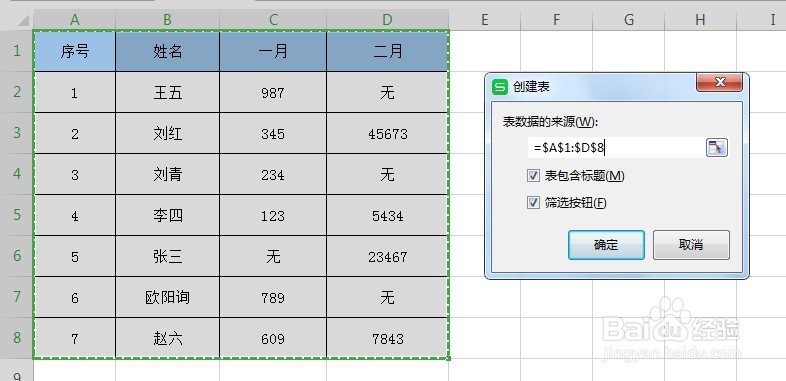Click the green WPS icon in dialog title
This screenshot has width=786, height=381.
(499, 87)
